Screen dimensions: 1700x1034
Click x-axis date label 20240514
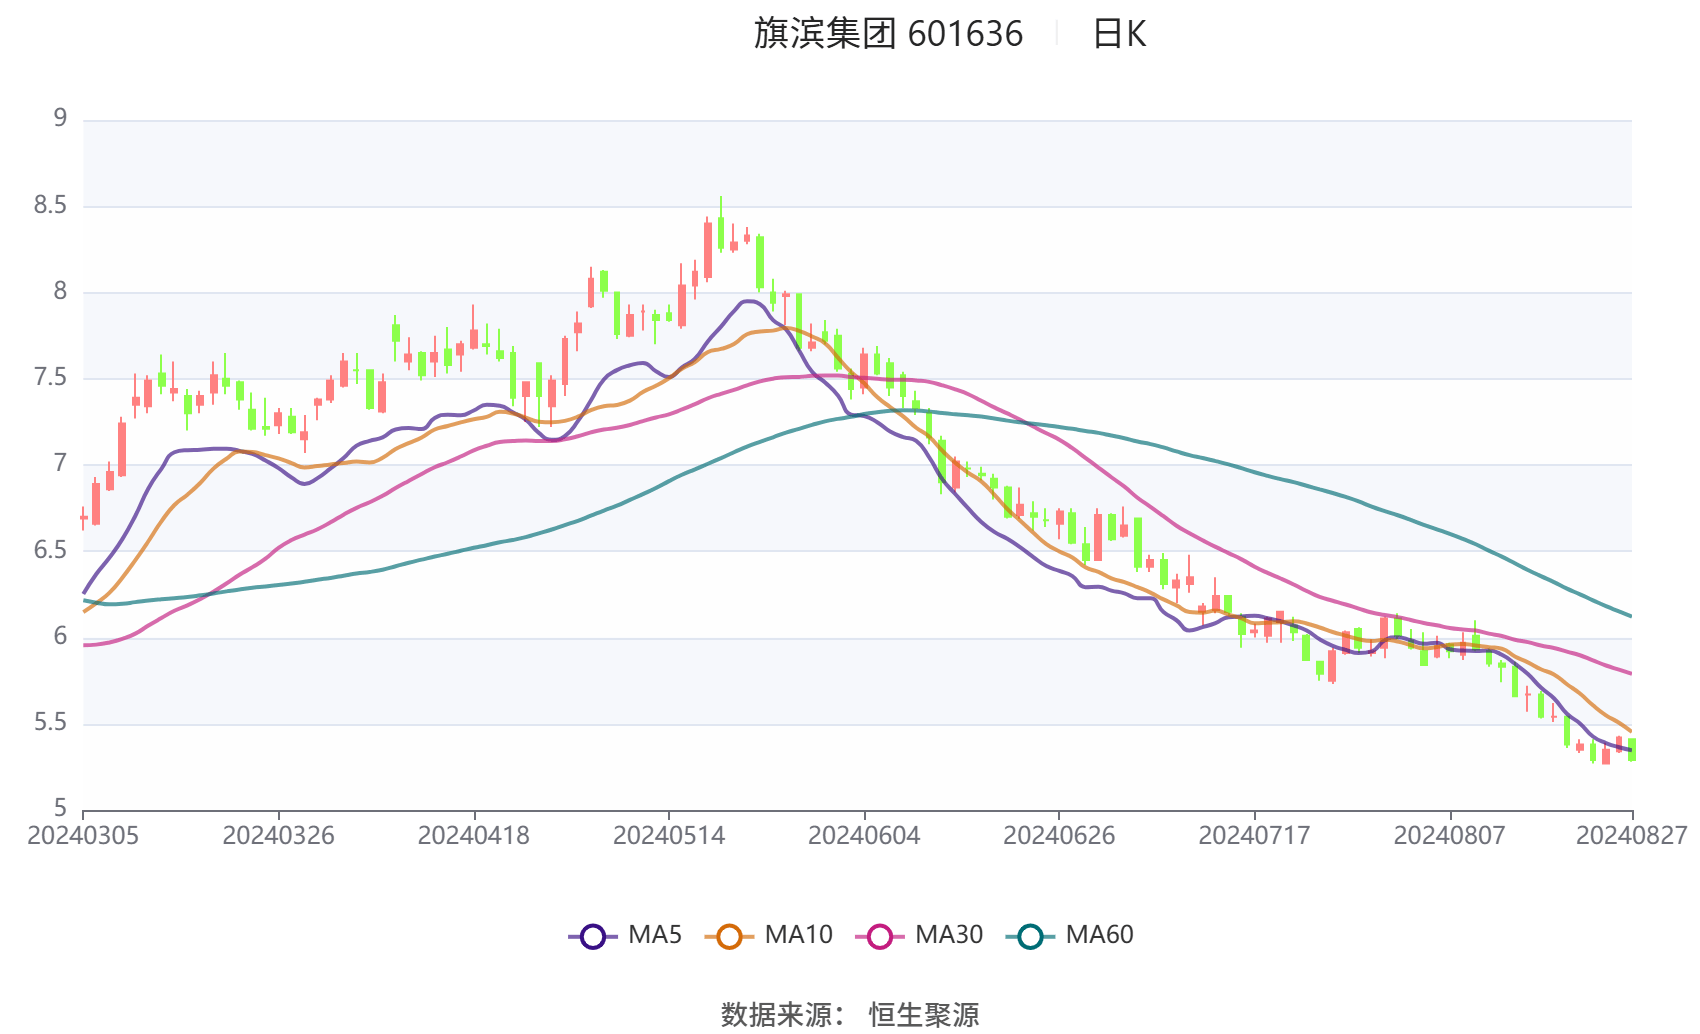[x=669, y=836]
